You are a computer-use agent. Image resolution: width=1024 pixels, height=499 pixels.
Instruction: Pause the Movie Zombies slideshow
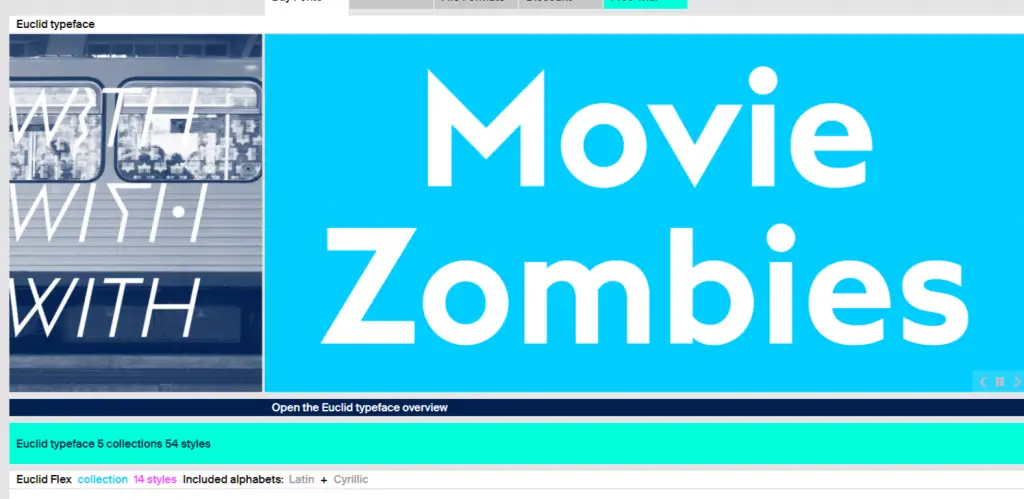click(999, 382)
